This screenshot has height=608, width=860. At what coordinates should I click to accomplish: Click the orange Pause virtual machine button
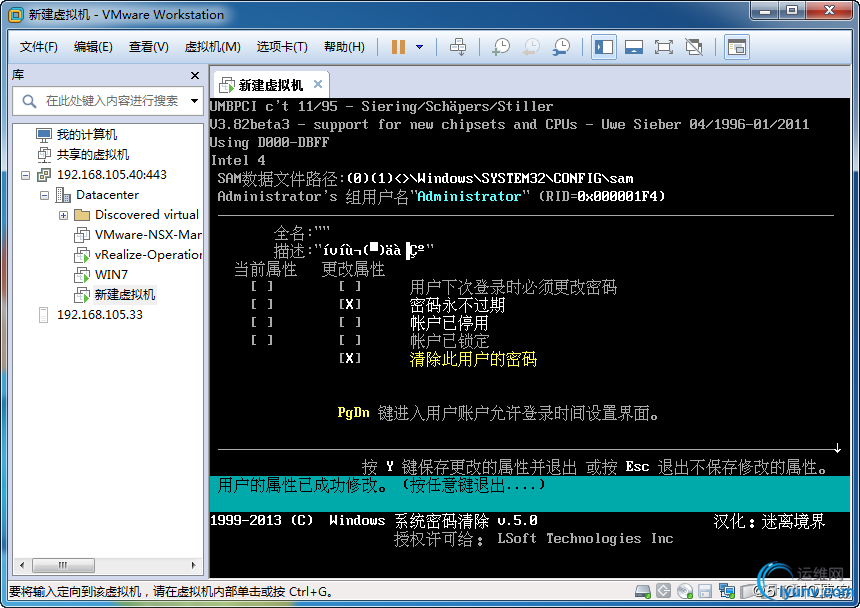(x=398, y=47)
